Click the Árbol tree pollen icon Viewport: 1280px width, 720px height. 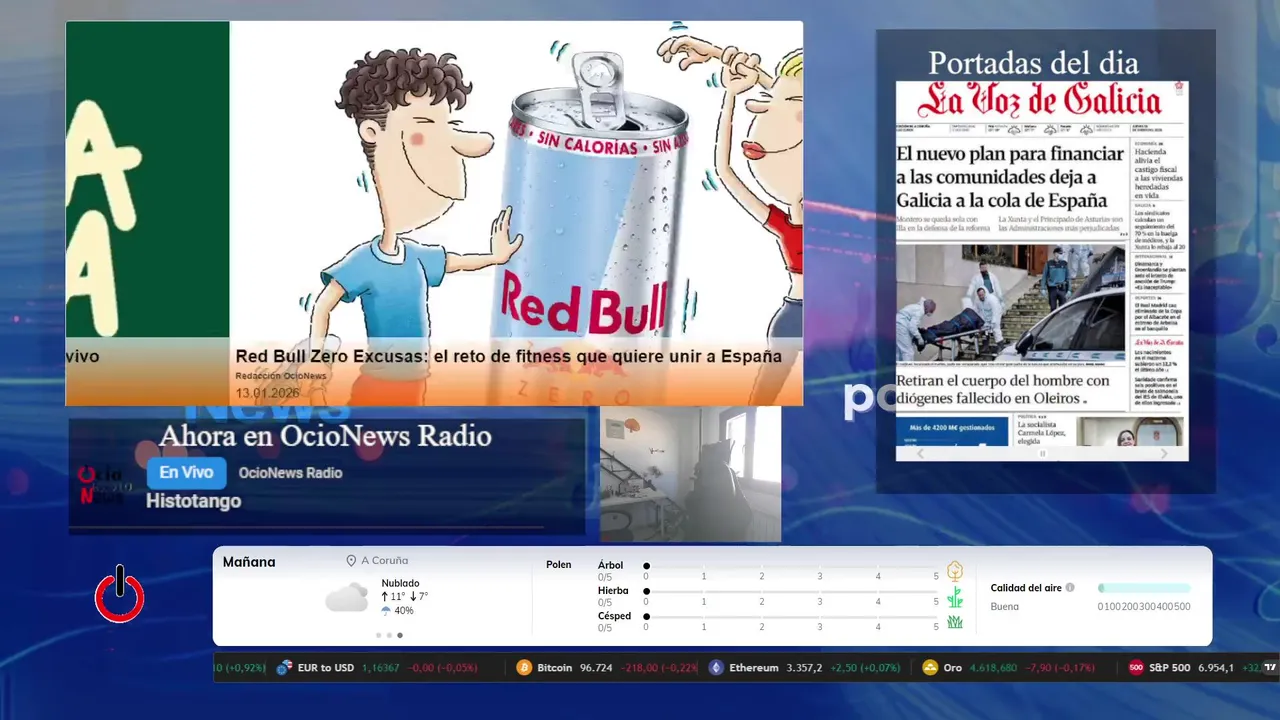[x=955, y=571]
